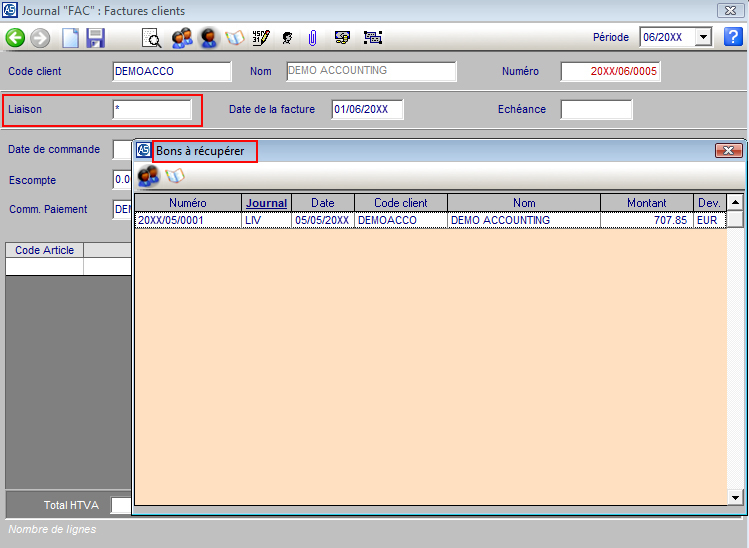Click the selection frame layout icon
Image resolution: width=749 pixels, height=548 pixels.
coord(373,38)
